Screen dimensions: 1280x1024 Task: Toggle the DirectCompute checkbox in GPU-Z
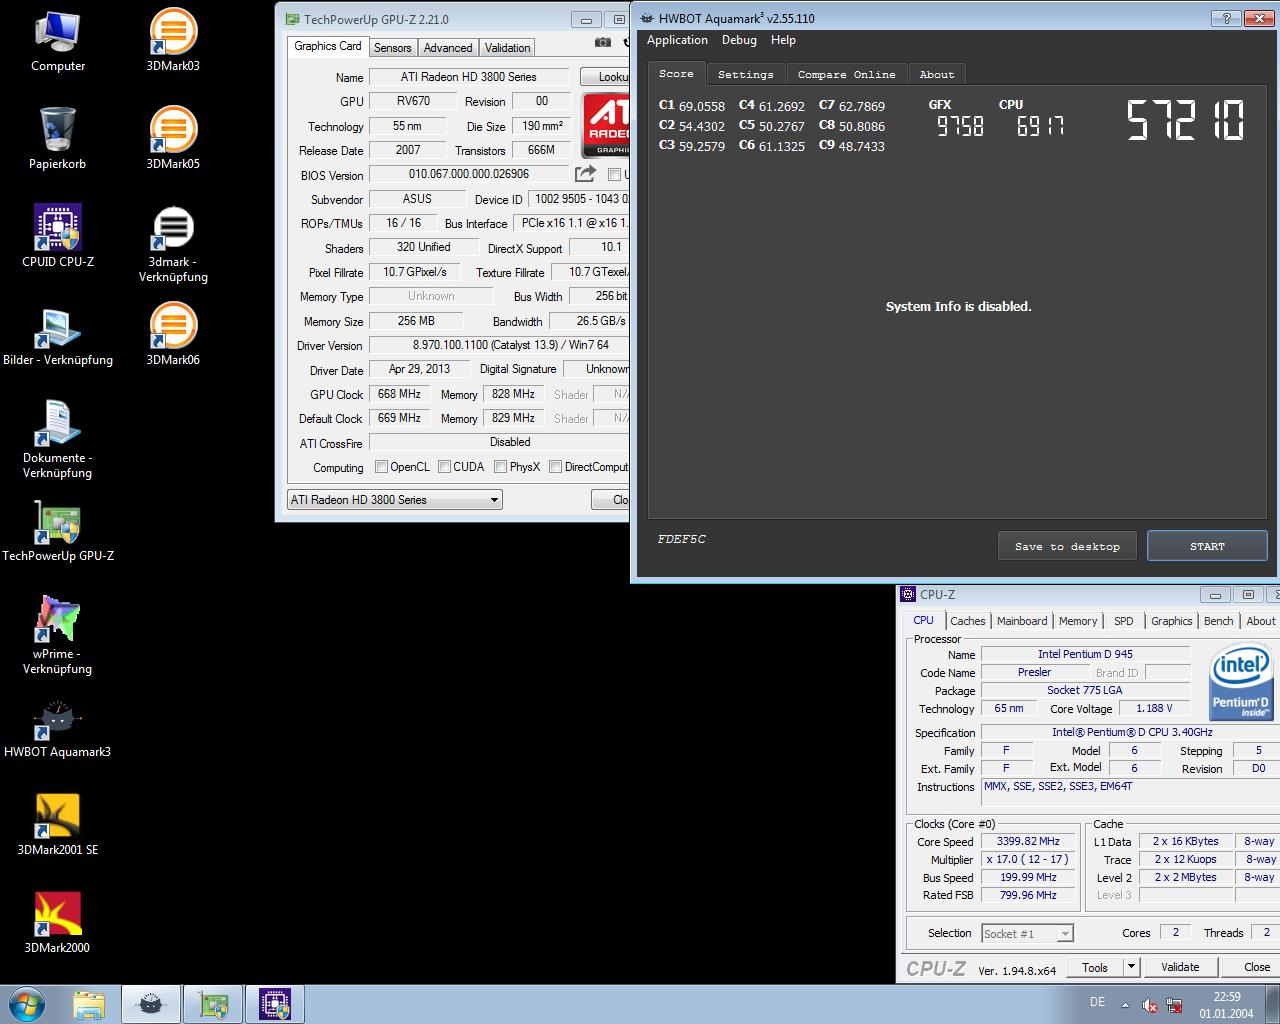point(555,467)
